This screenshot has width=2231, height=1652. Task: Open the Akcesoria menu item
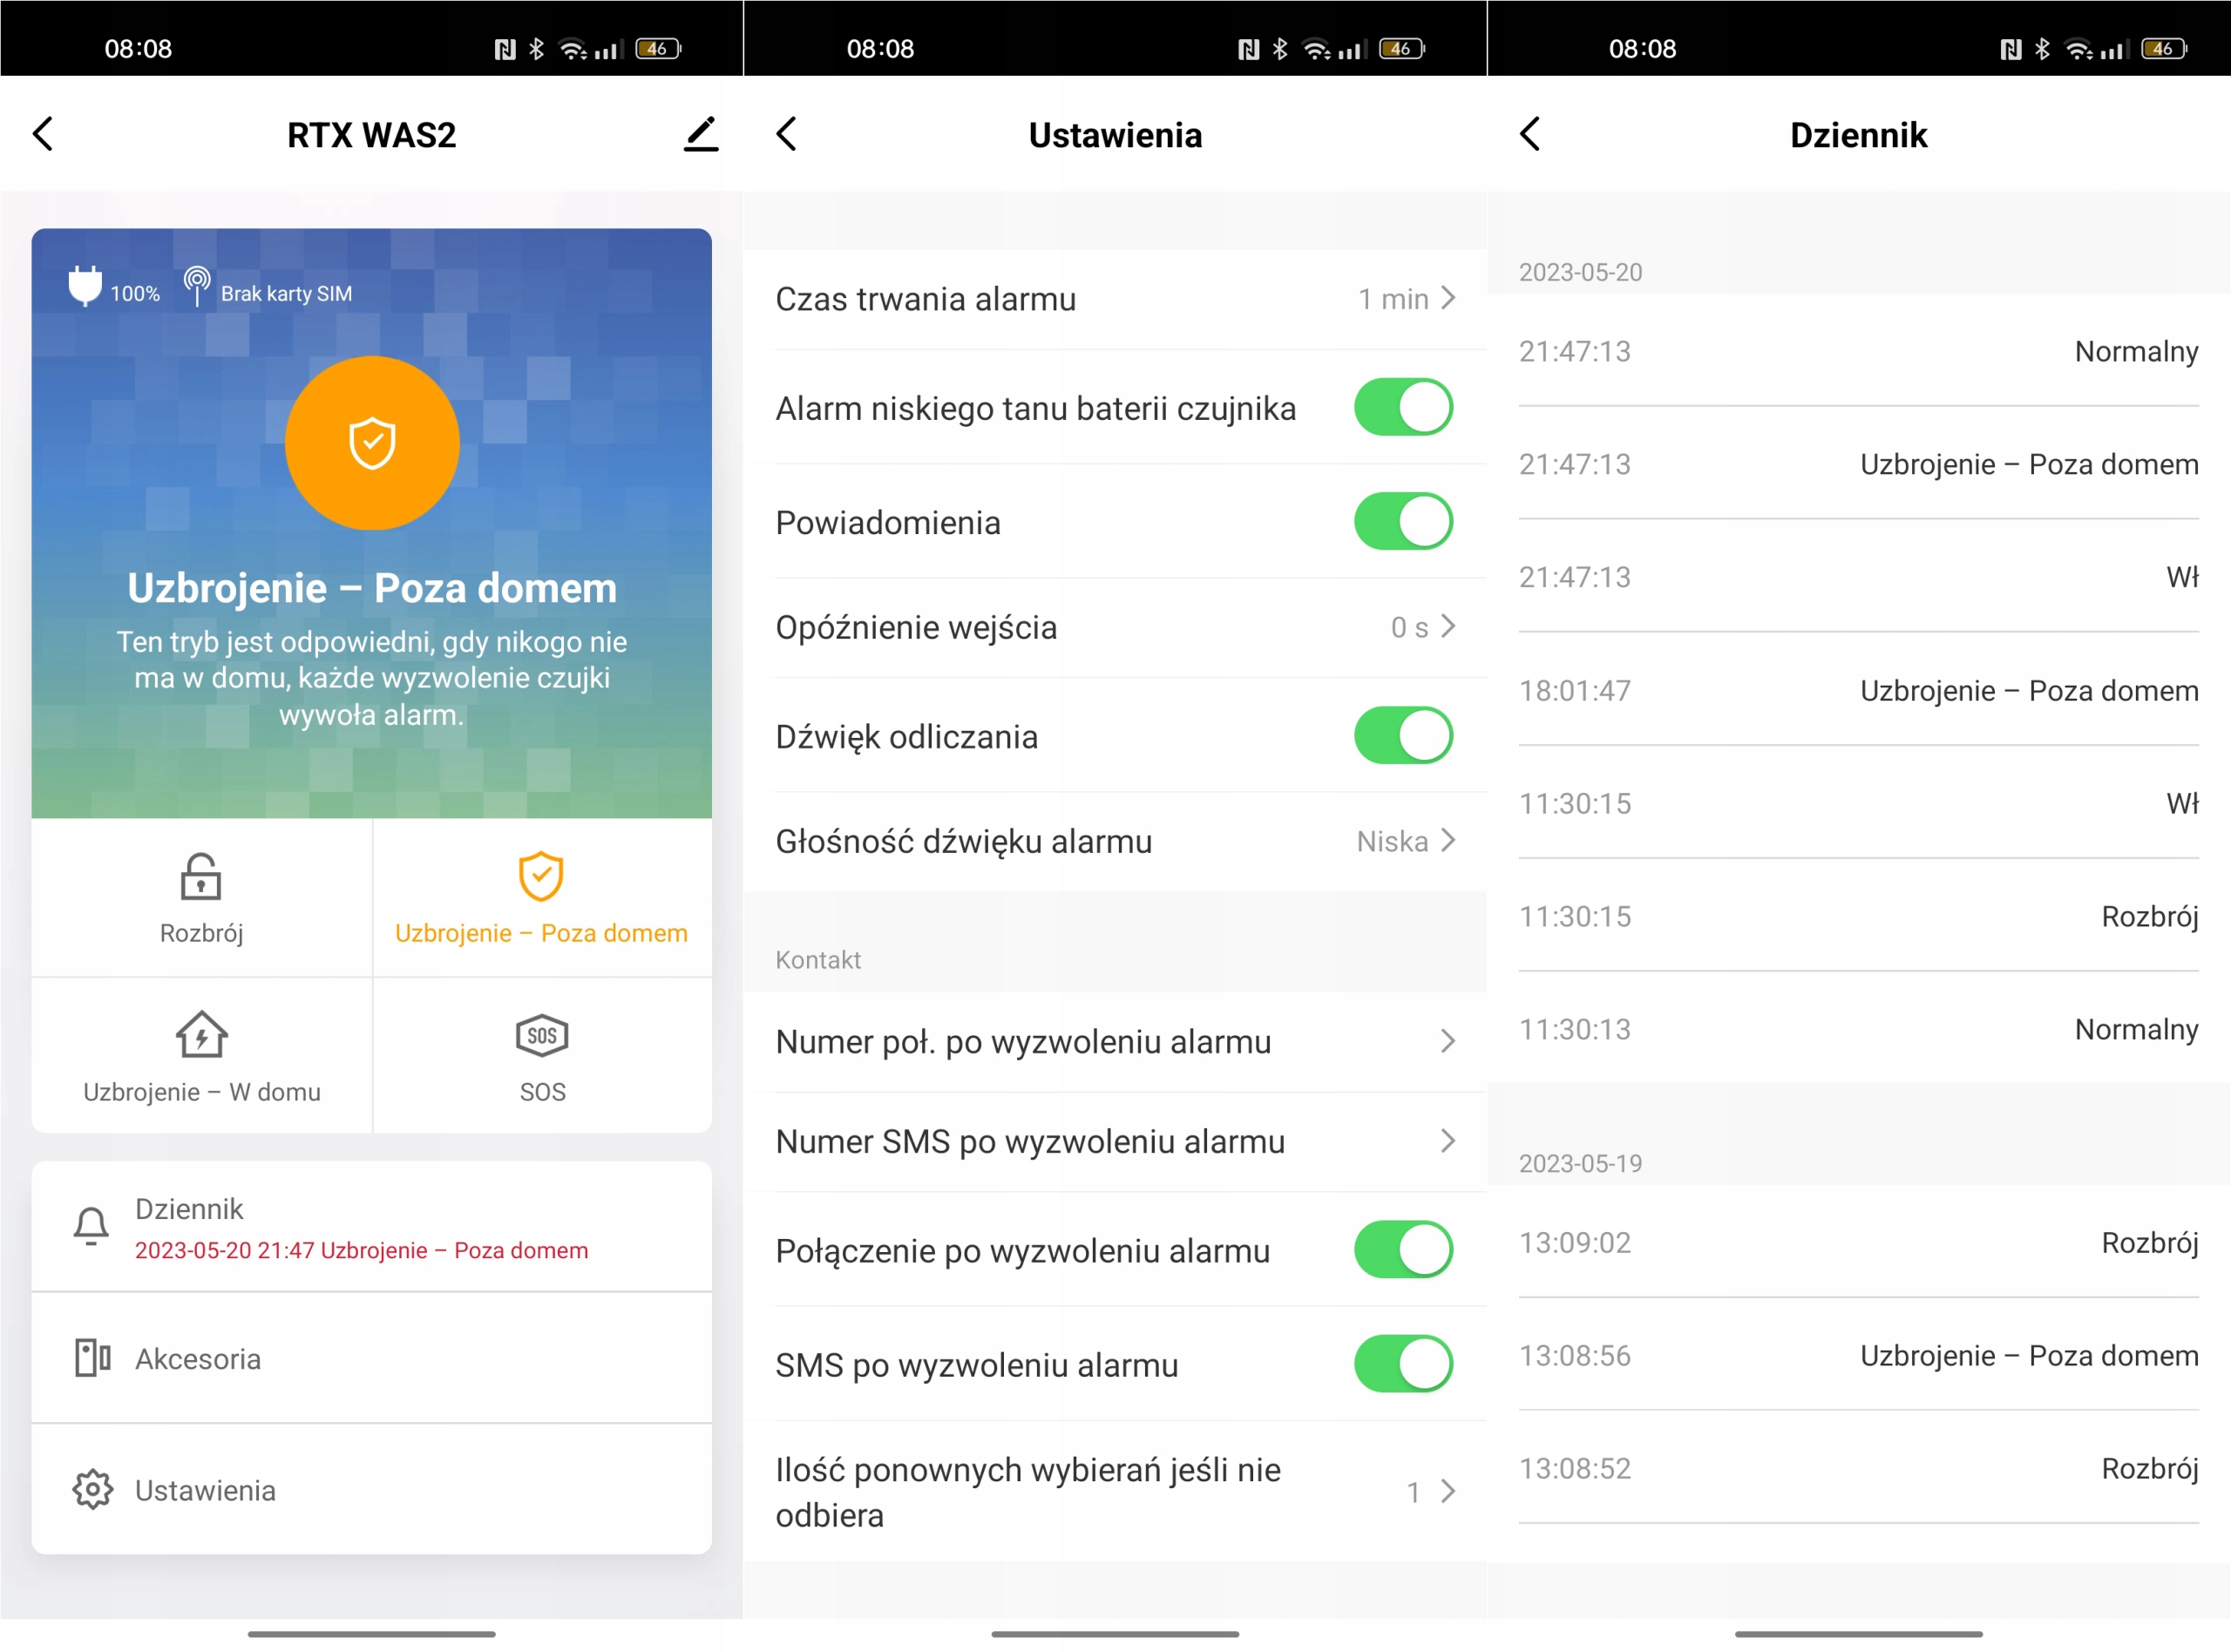[371, 1358]
